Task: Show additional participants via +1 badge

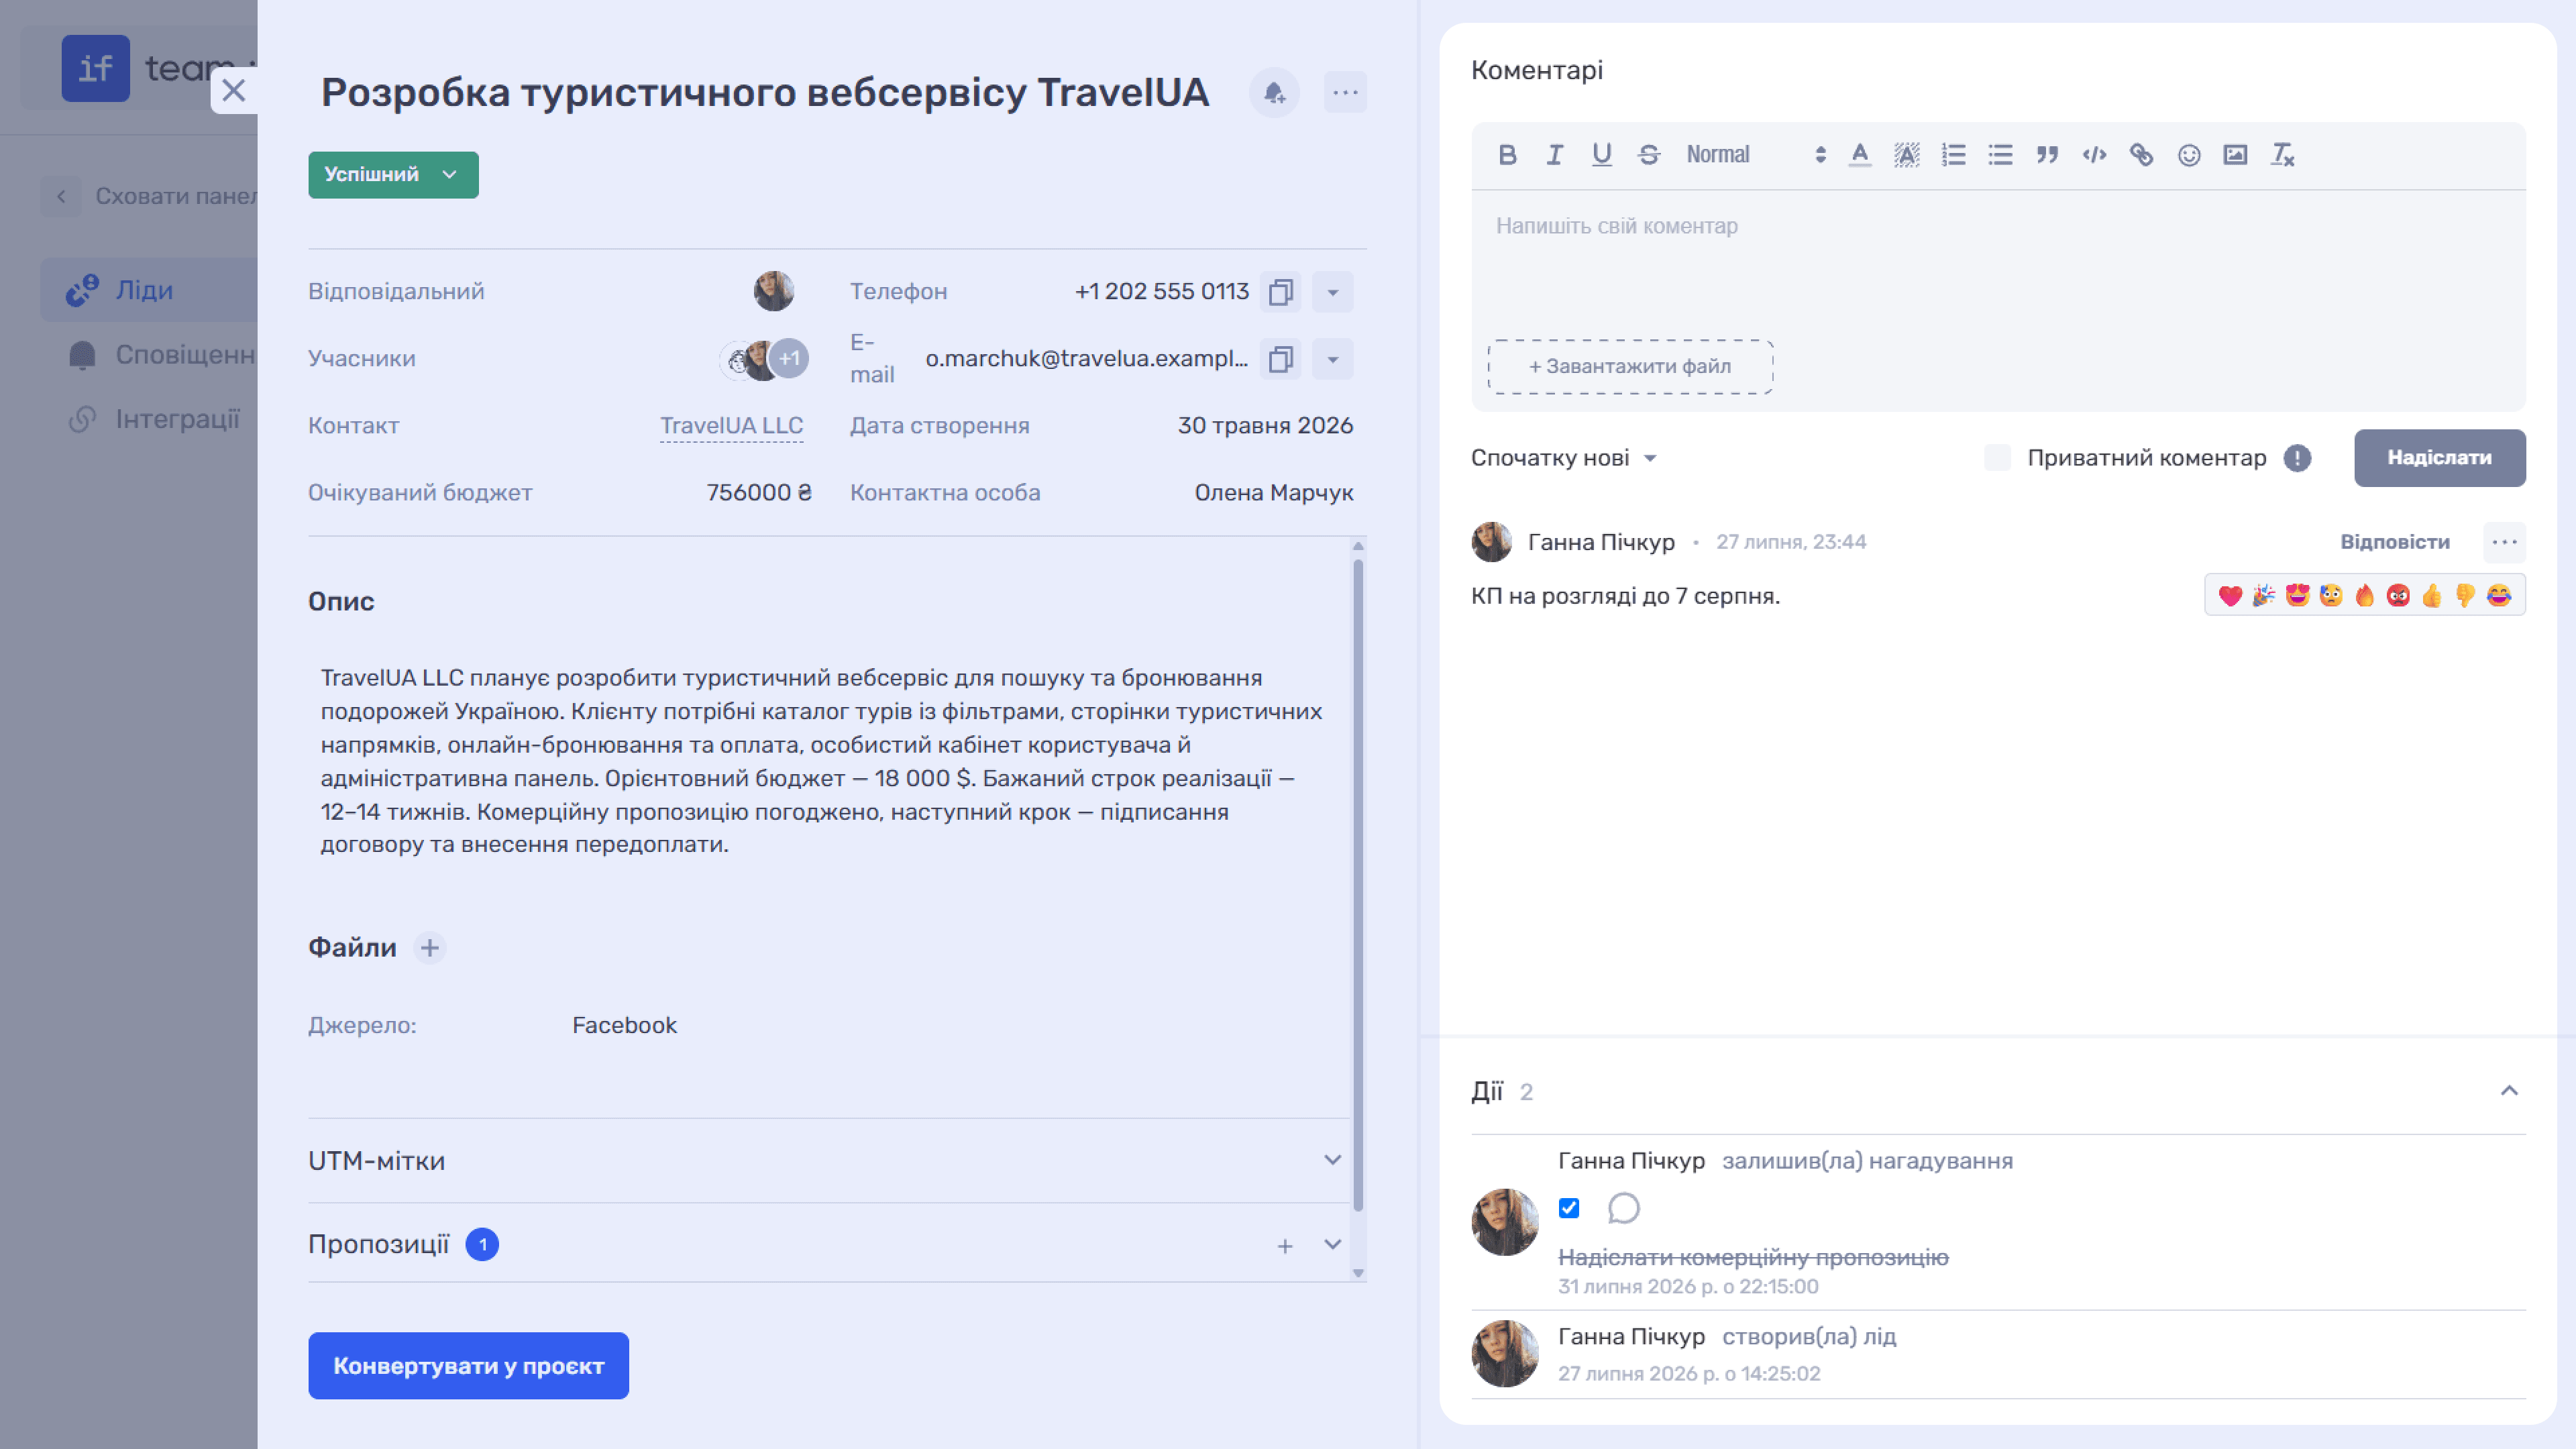Action: pyautogui.click(x=789, y=359)
